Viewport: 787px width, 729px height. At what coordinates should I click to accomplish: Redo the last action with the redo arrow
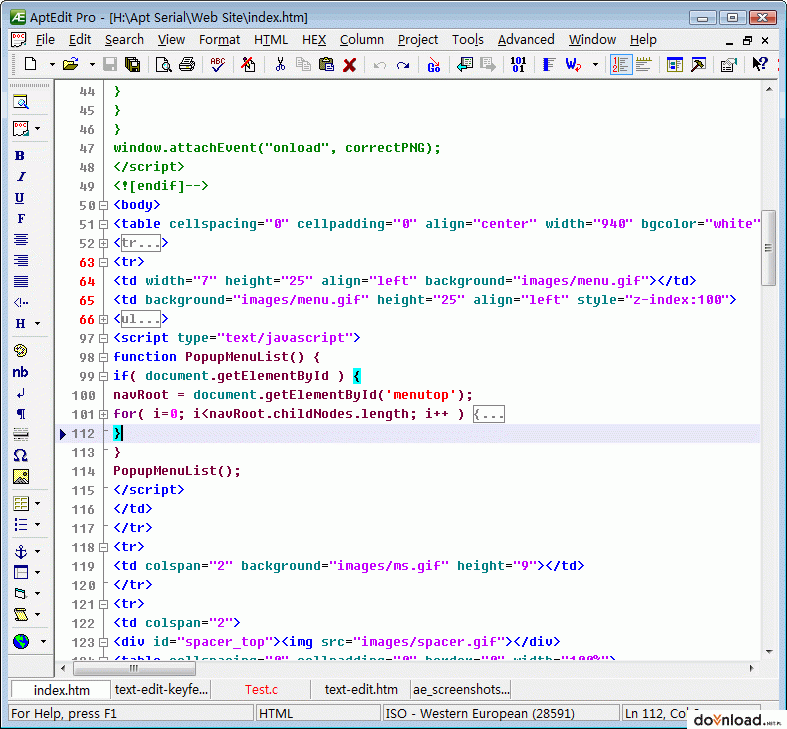[403, 65]
